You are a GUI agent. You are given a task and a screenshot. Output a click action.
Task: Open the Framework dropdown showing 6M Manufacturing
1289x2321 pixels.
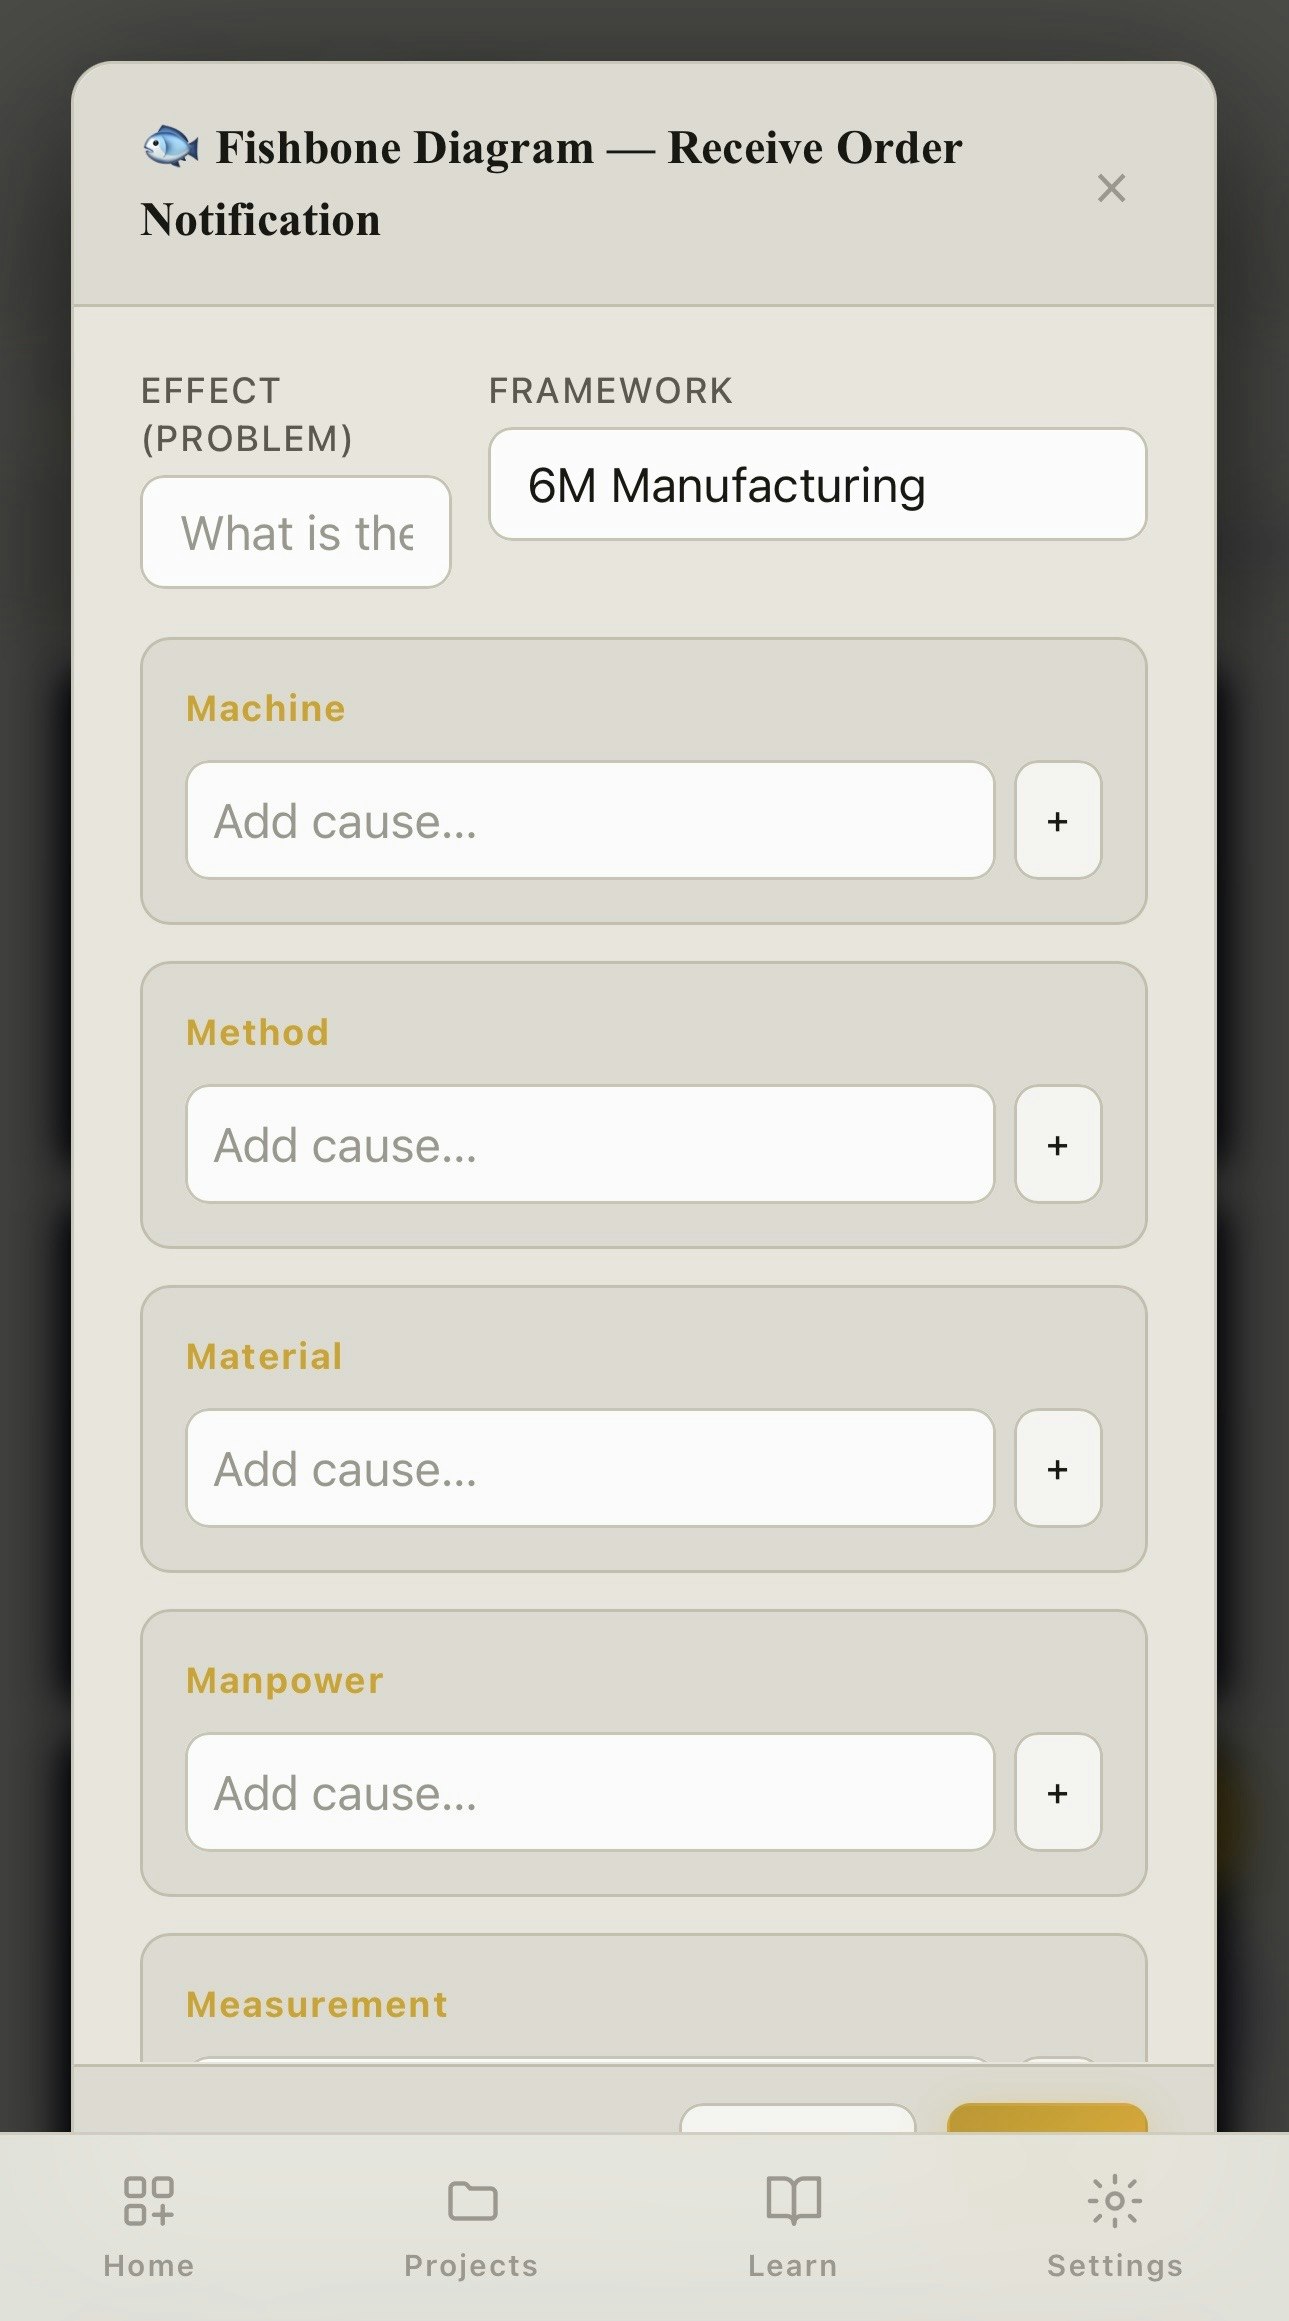click(817, 485)
